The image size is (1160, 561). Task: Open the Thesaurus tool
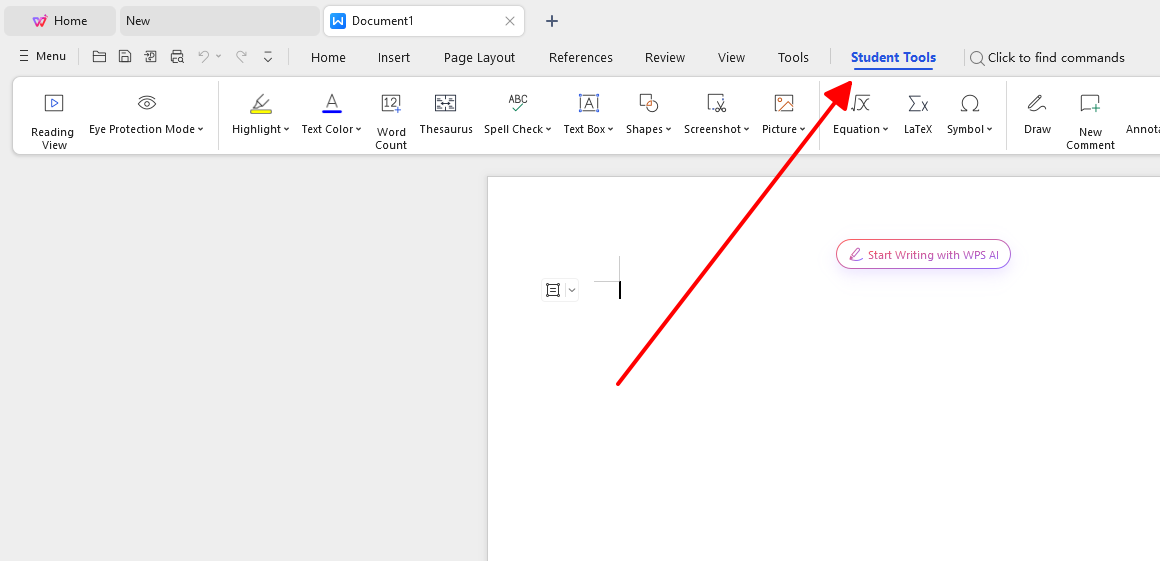(x=445, y=114)
